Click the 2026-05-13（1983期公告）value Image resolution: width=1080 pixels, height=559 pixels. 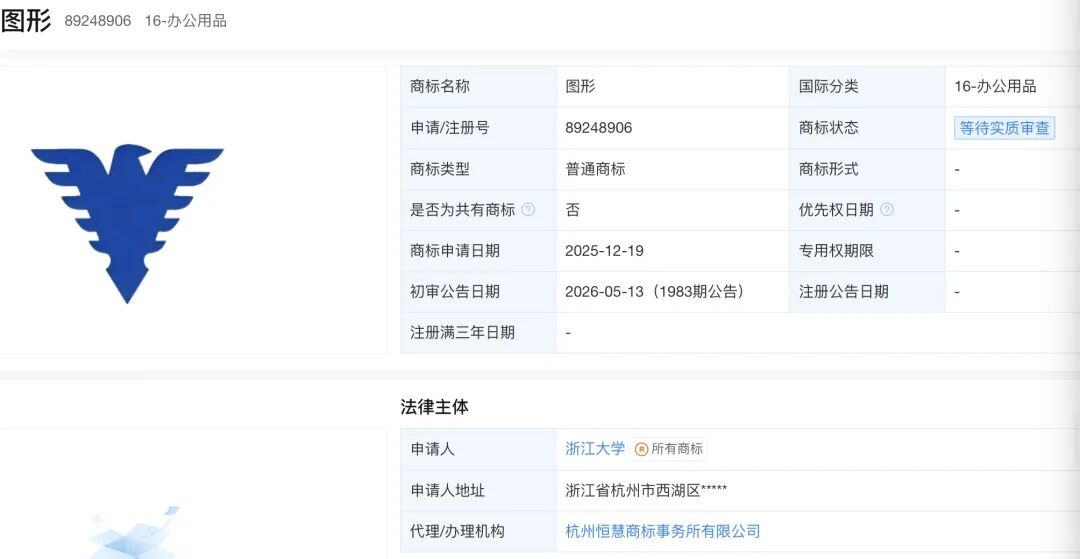[x=654, y=292]
